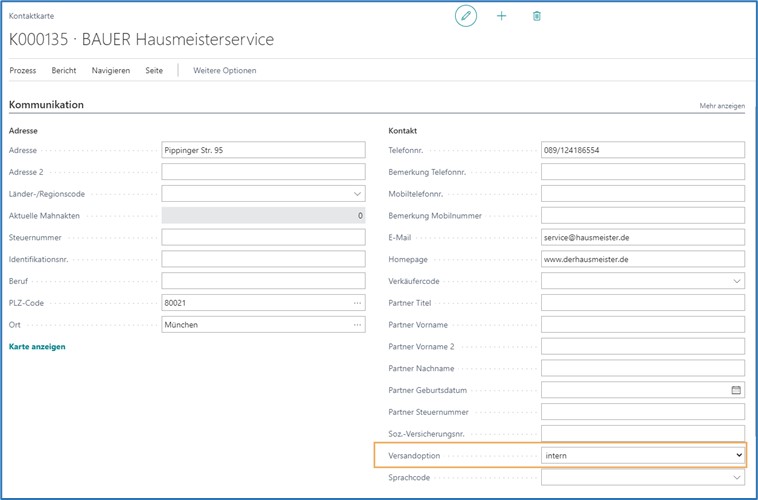Click the E-Mail field with service@hausmeister.de
Screen dimensions: 758x500
[642, 238]
